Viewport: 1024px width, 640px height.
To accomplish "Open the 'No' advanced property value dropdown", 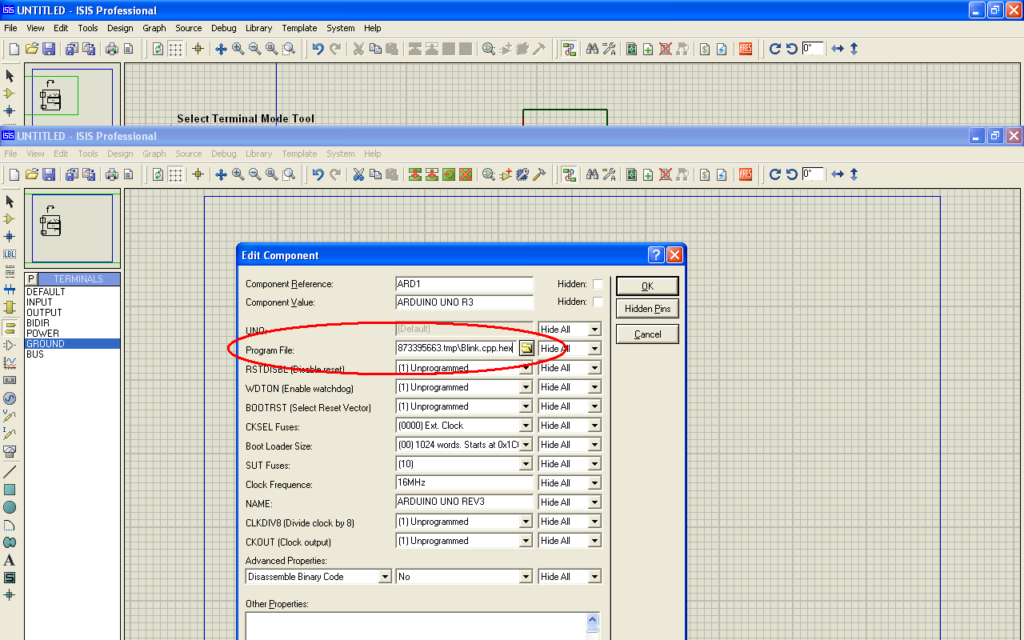I will 526,577.
